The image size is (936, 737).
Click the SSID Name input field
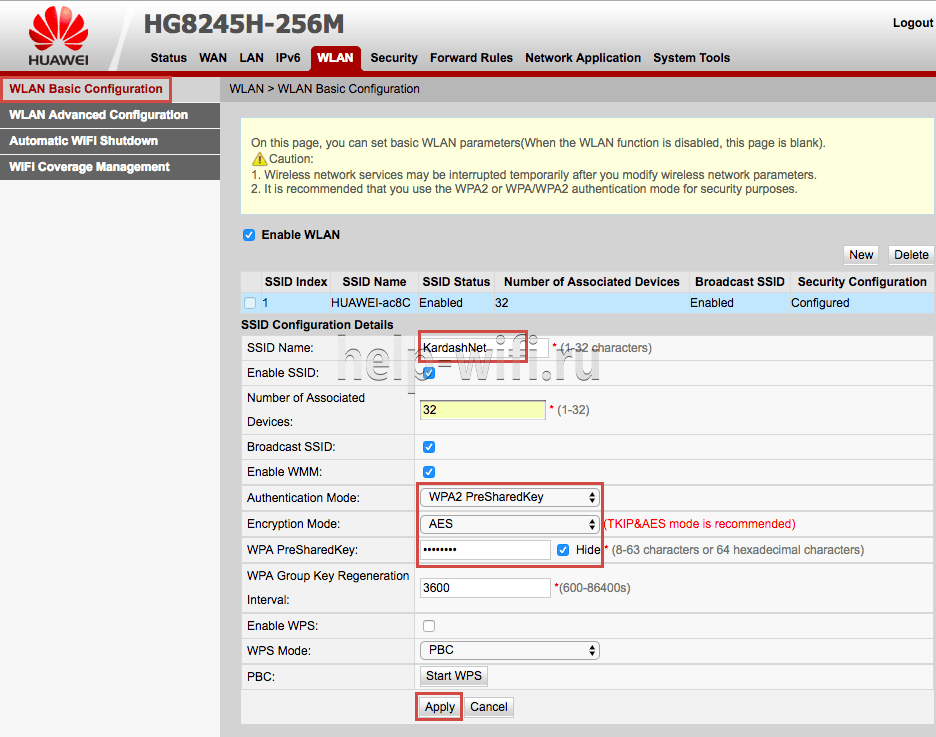click(x=483, y=348)
